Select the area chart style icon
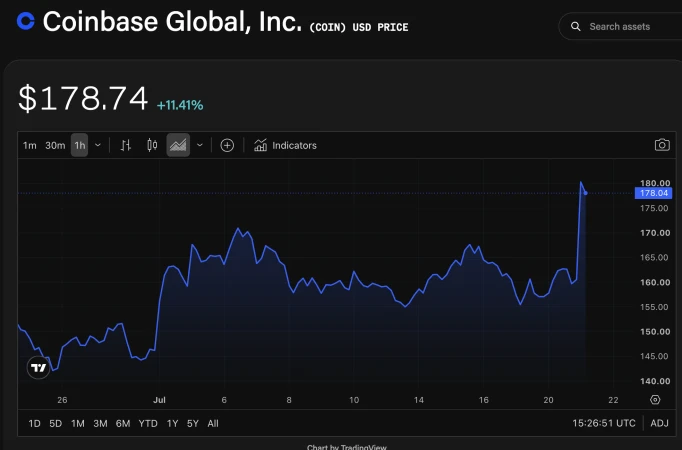Screen dimensions: 682x450 click(178, 145)
